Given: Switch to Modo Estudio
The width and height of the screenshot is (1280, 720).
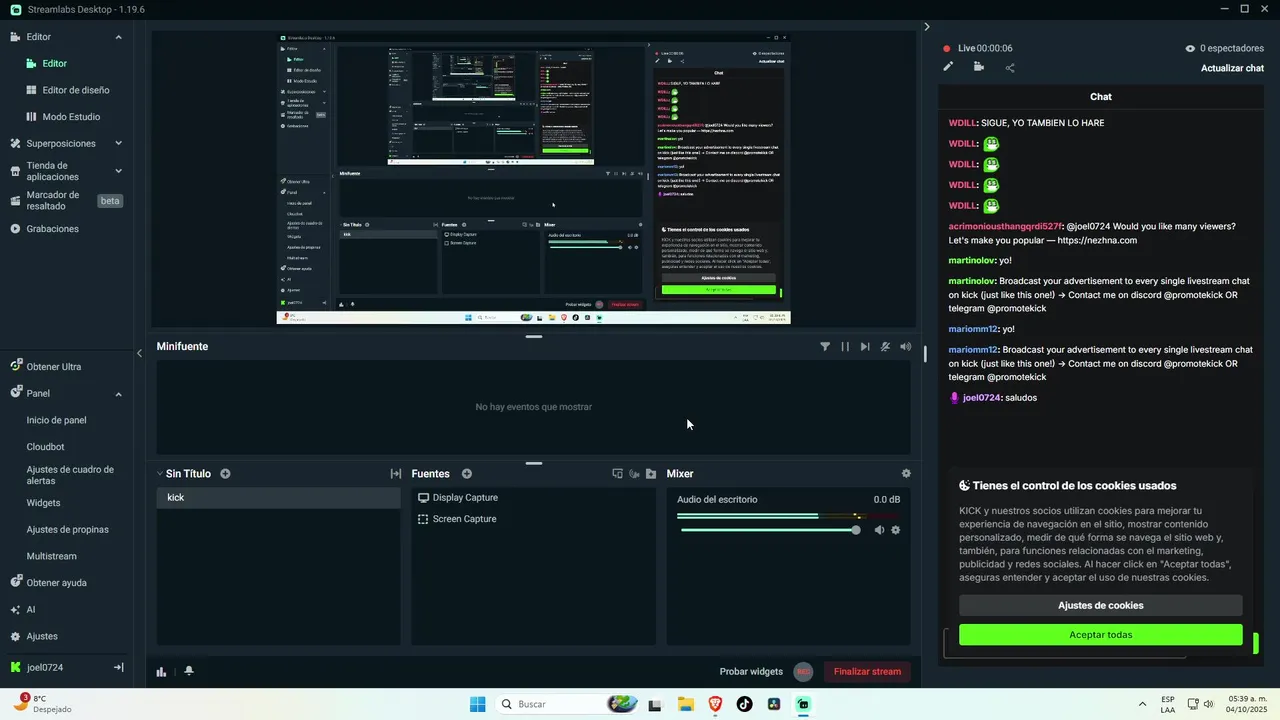Looking at the screenshot, I should (x=71, y=116).
